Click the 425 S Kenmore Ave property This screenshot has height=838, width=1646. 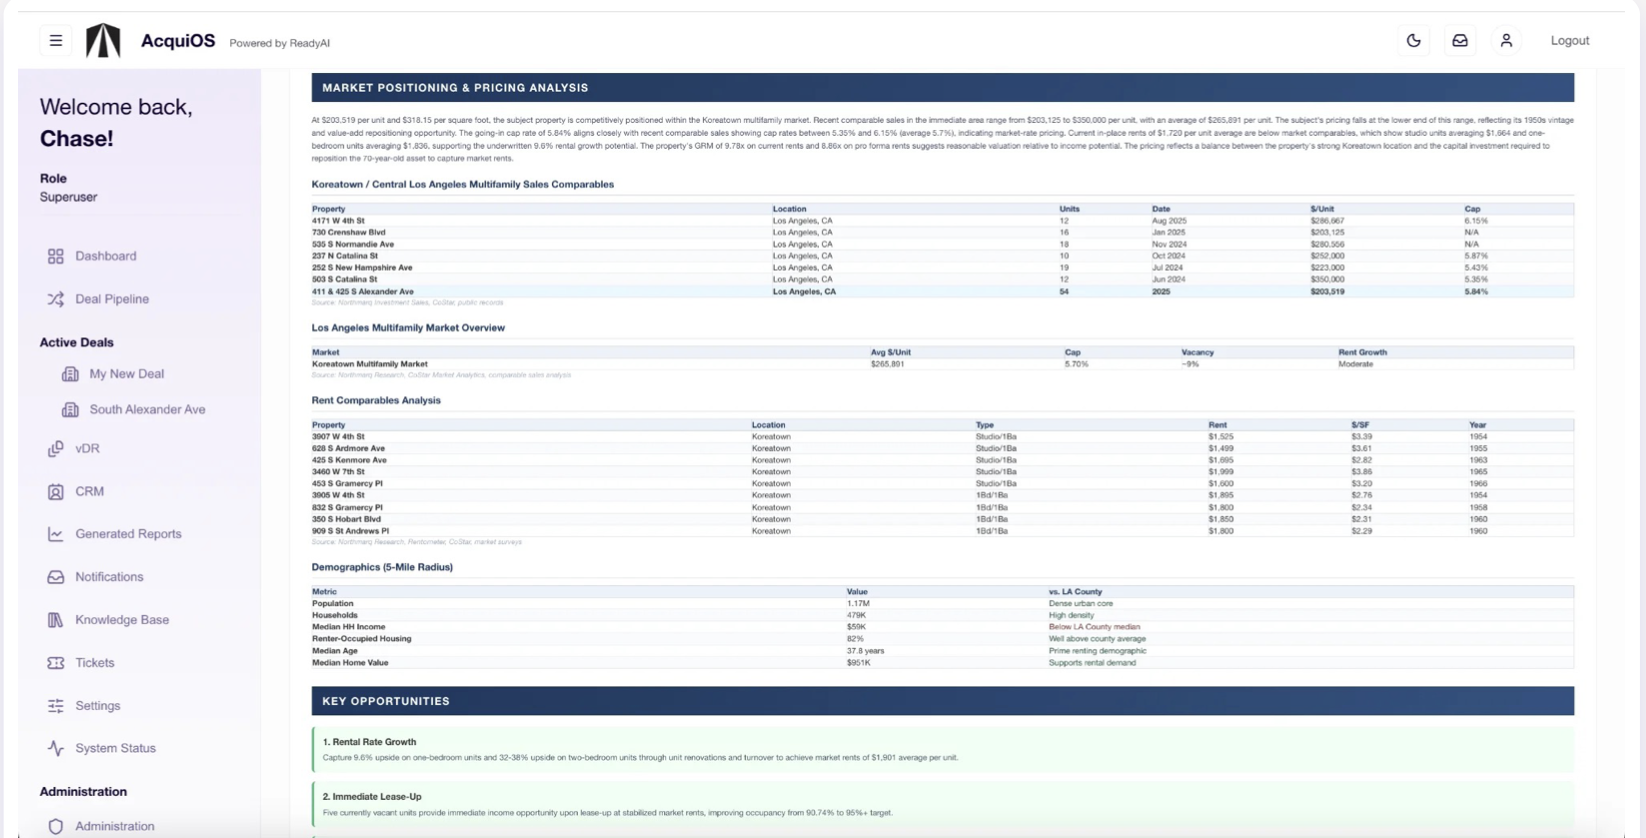(x=349, y=460)
